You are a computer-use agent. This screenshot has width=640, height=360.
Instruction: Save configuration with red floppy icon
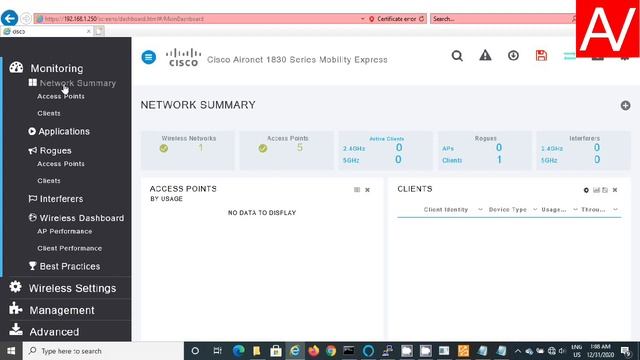541,56
